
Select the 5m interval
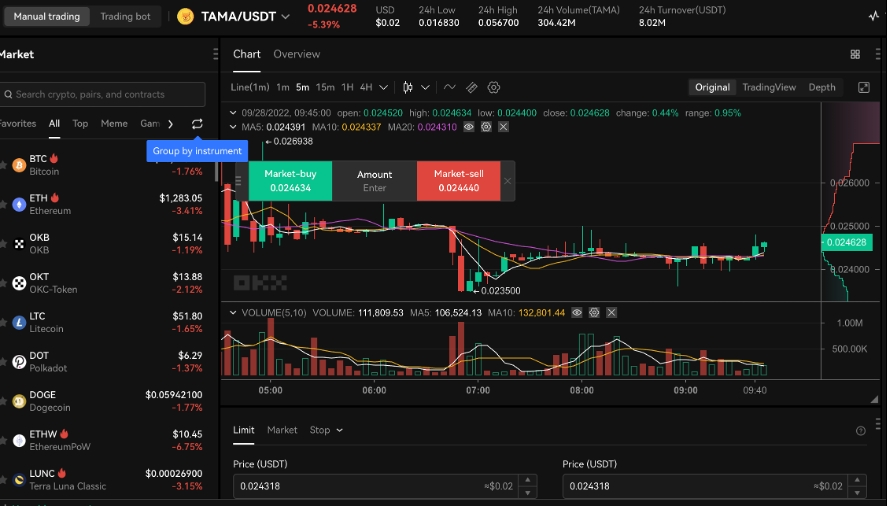click(303, 87)
